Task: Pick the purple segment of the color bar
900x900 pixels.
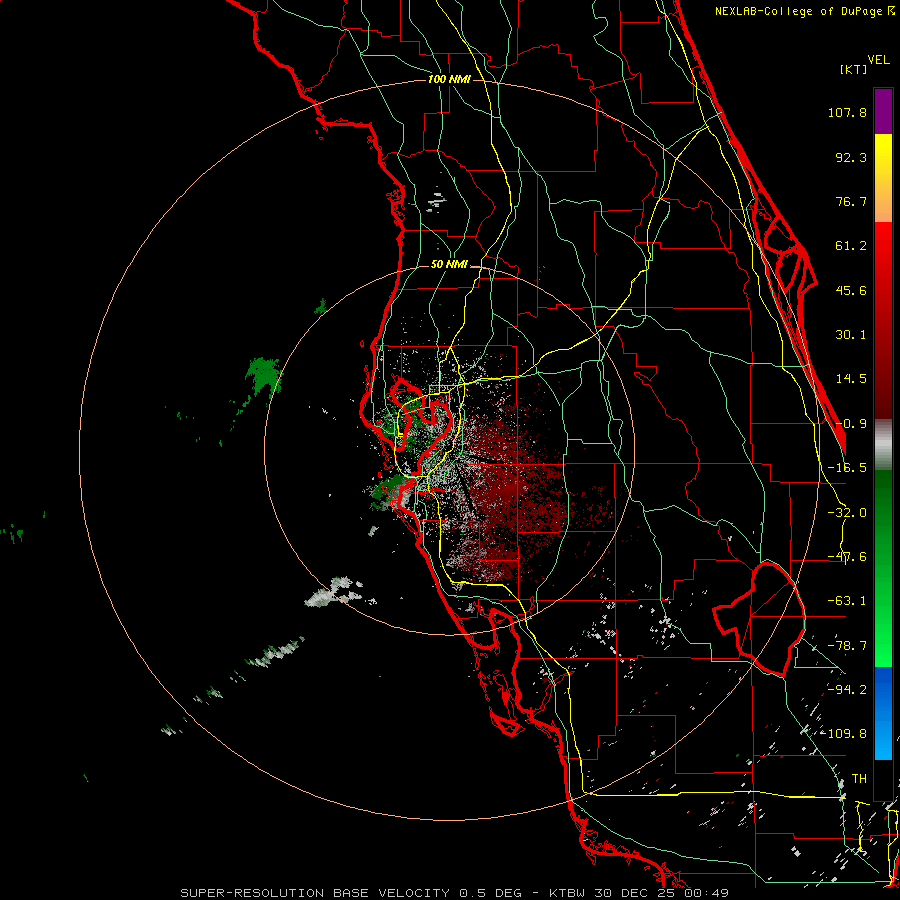Action: click(883, 111)
